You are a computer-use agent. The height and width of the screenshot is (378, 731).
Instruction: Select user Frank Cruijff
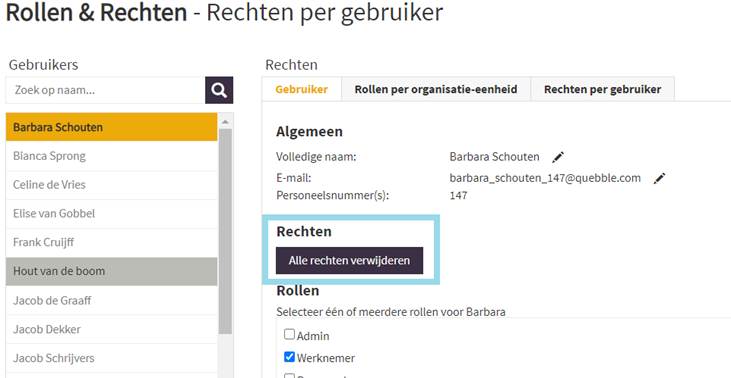111,242
